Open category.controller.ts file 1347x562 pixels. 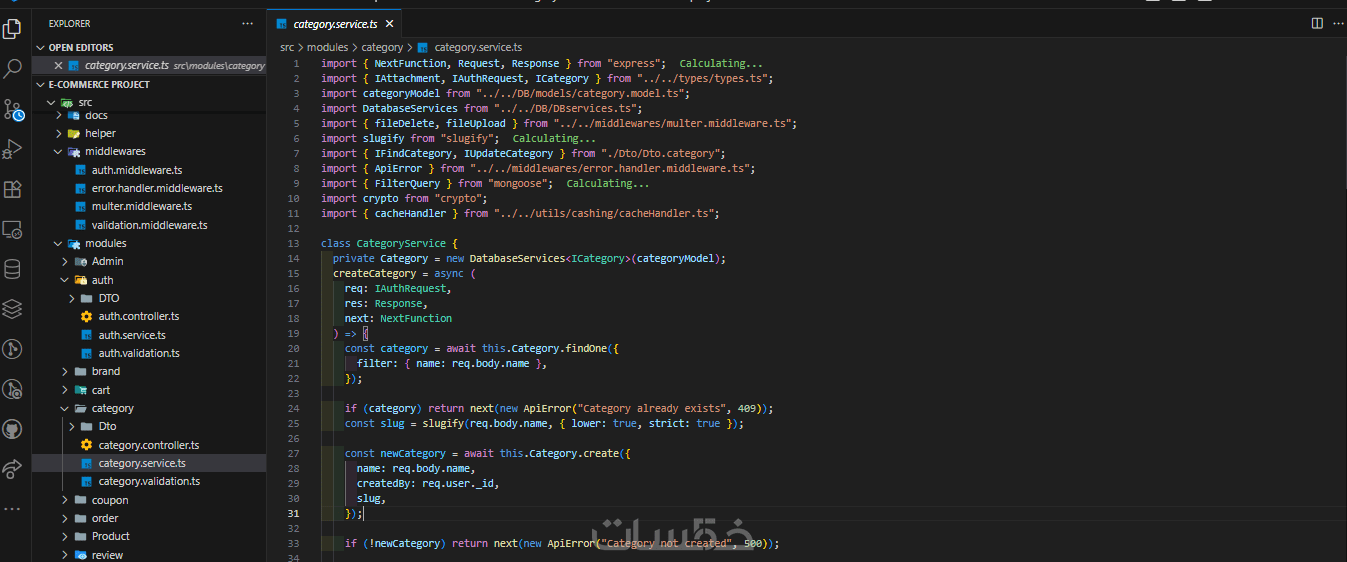[148, 445]
